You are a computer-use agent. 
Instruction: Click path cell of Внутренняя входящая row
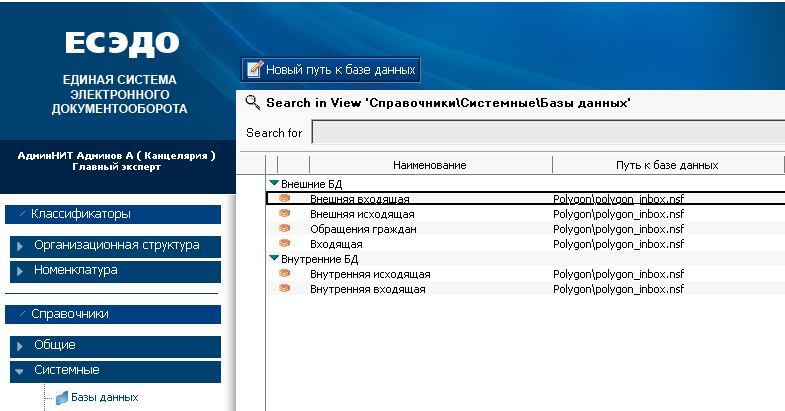[x=618, y=289]
